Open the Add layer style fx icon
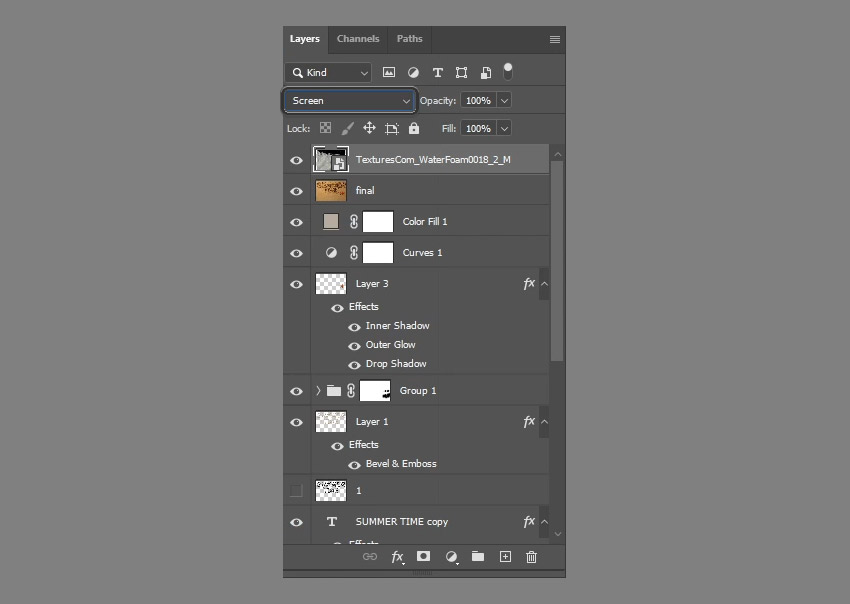This screenshot has height=604, width=850. [x=397, y=557]
